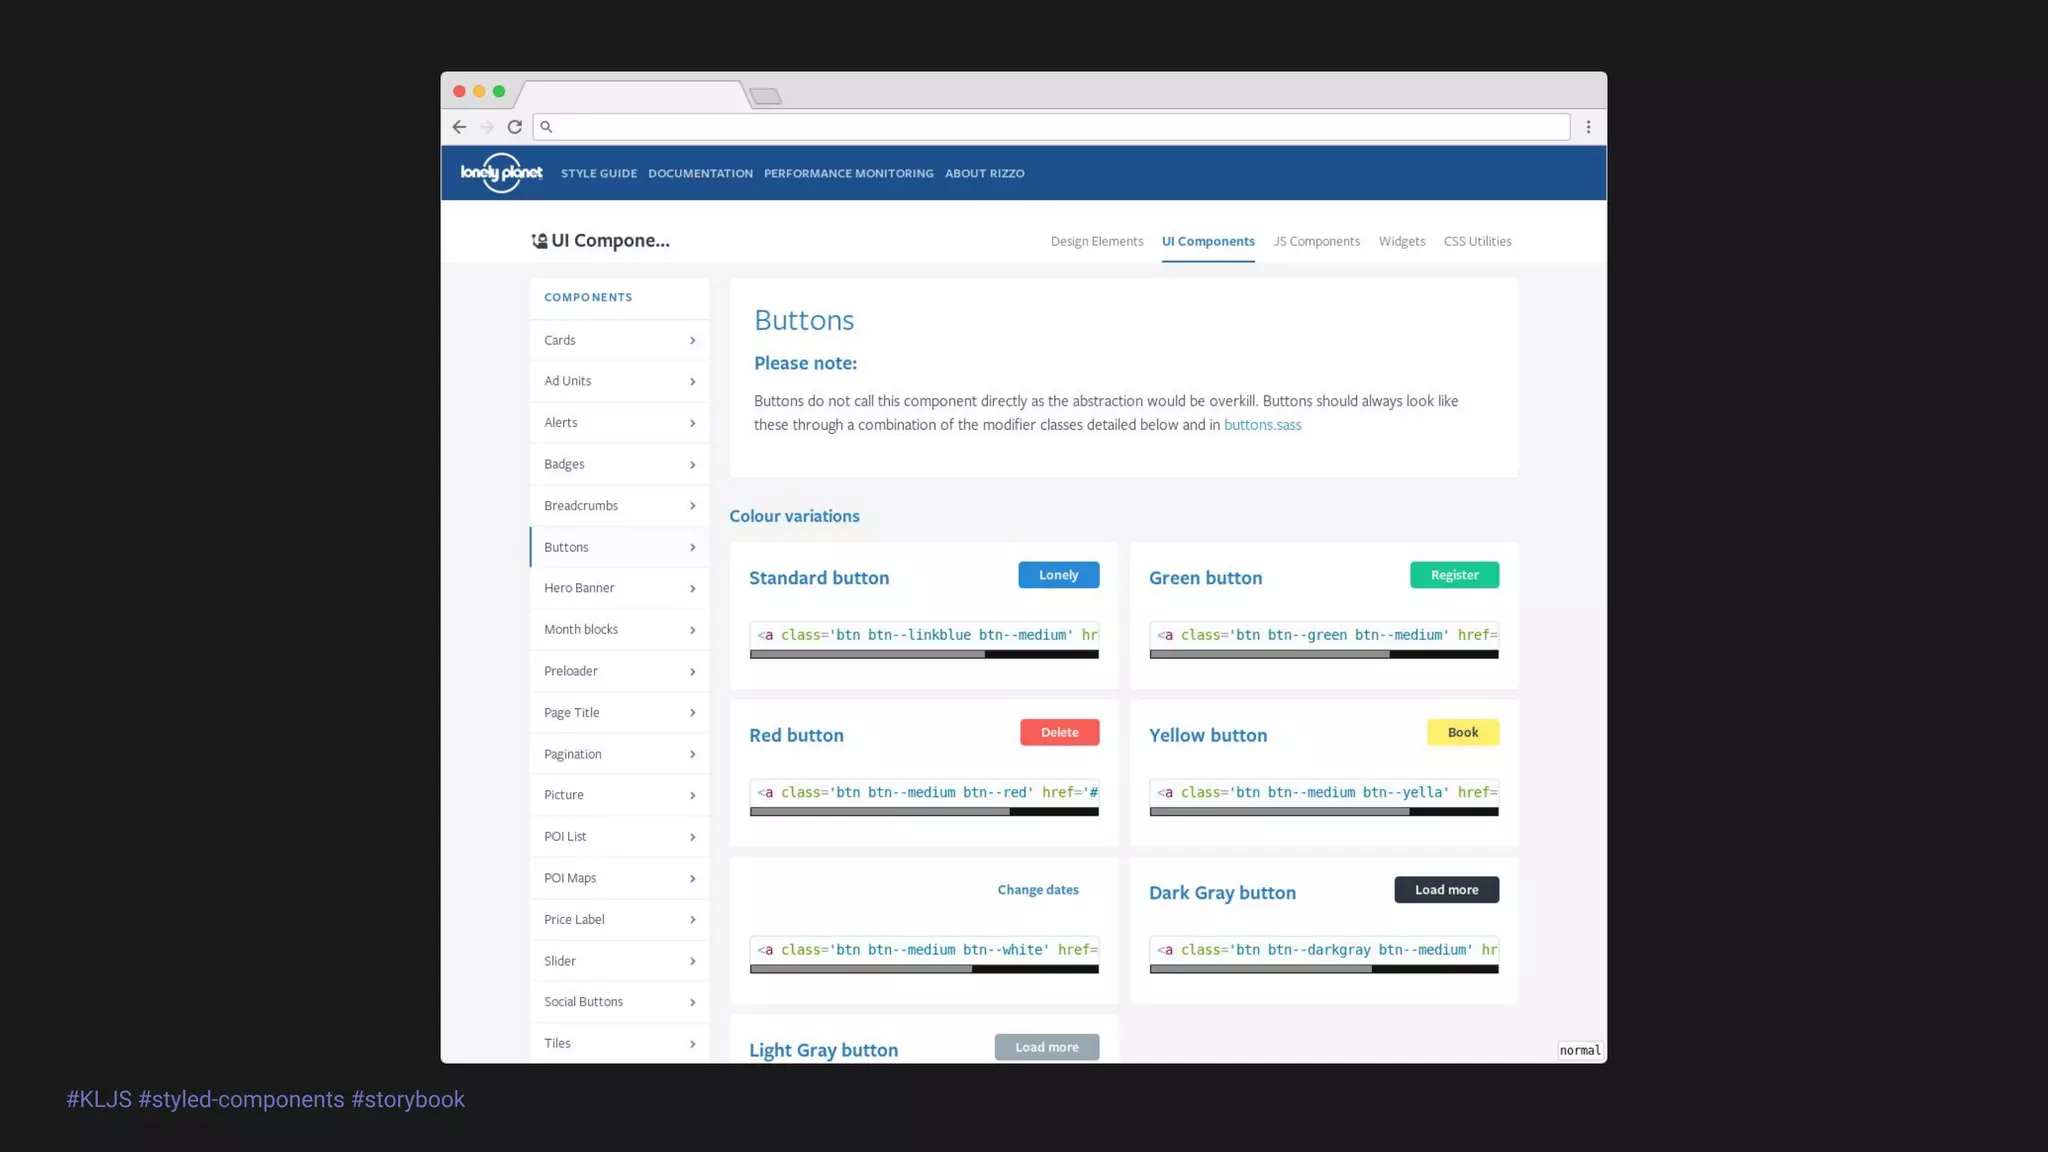Click the green Register button
Viewport: 2048px width, 1152px height.
1454,575
